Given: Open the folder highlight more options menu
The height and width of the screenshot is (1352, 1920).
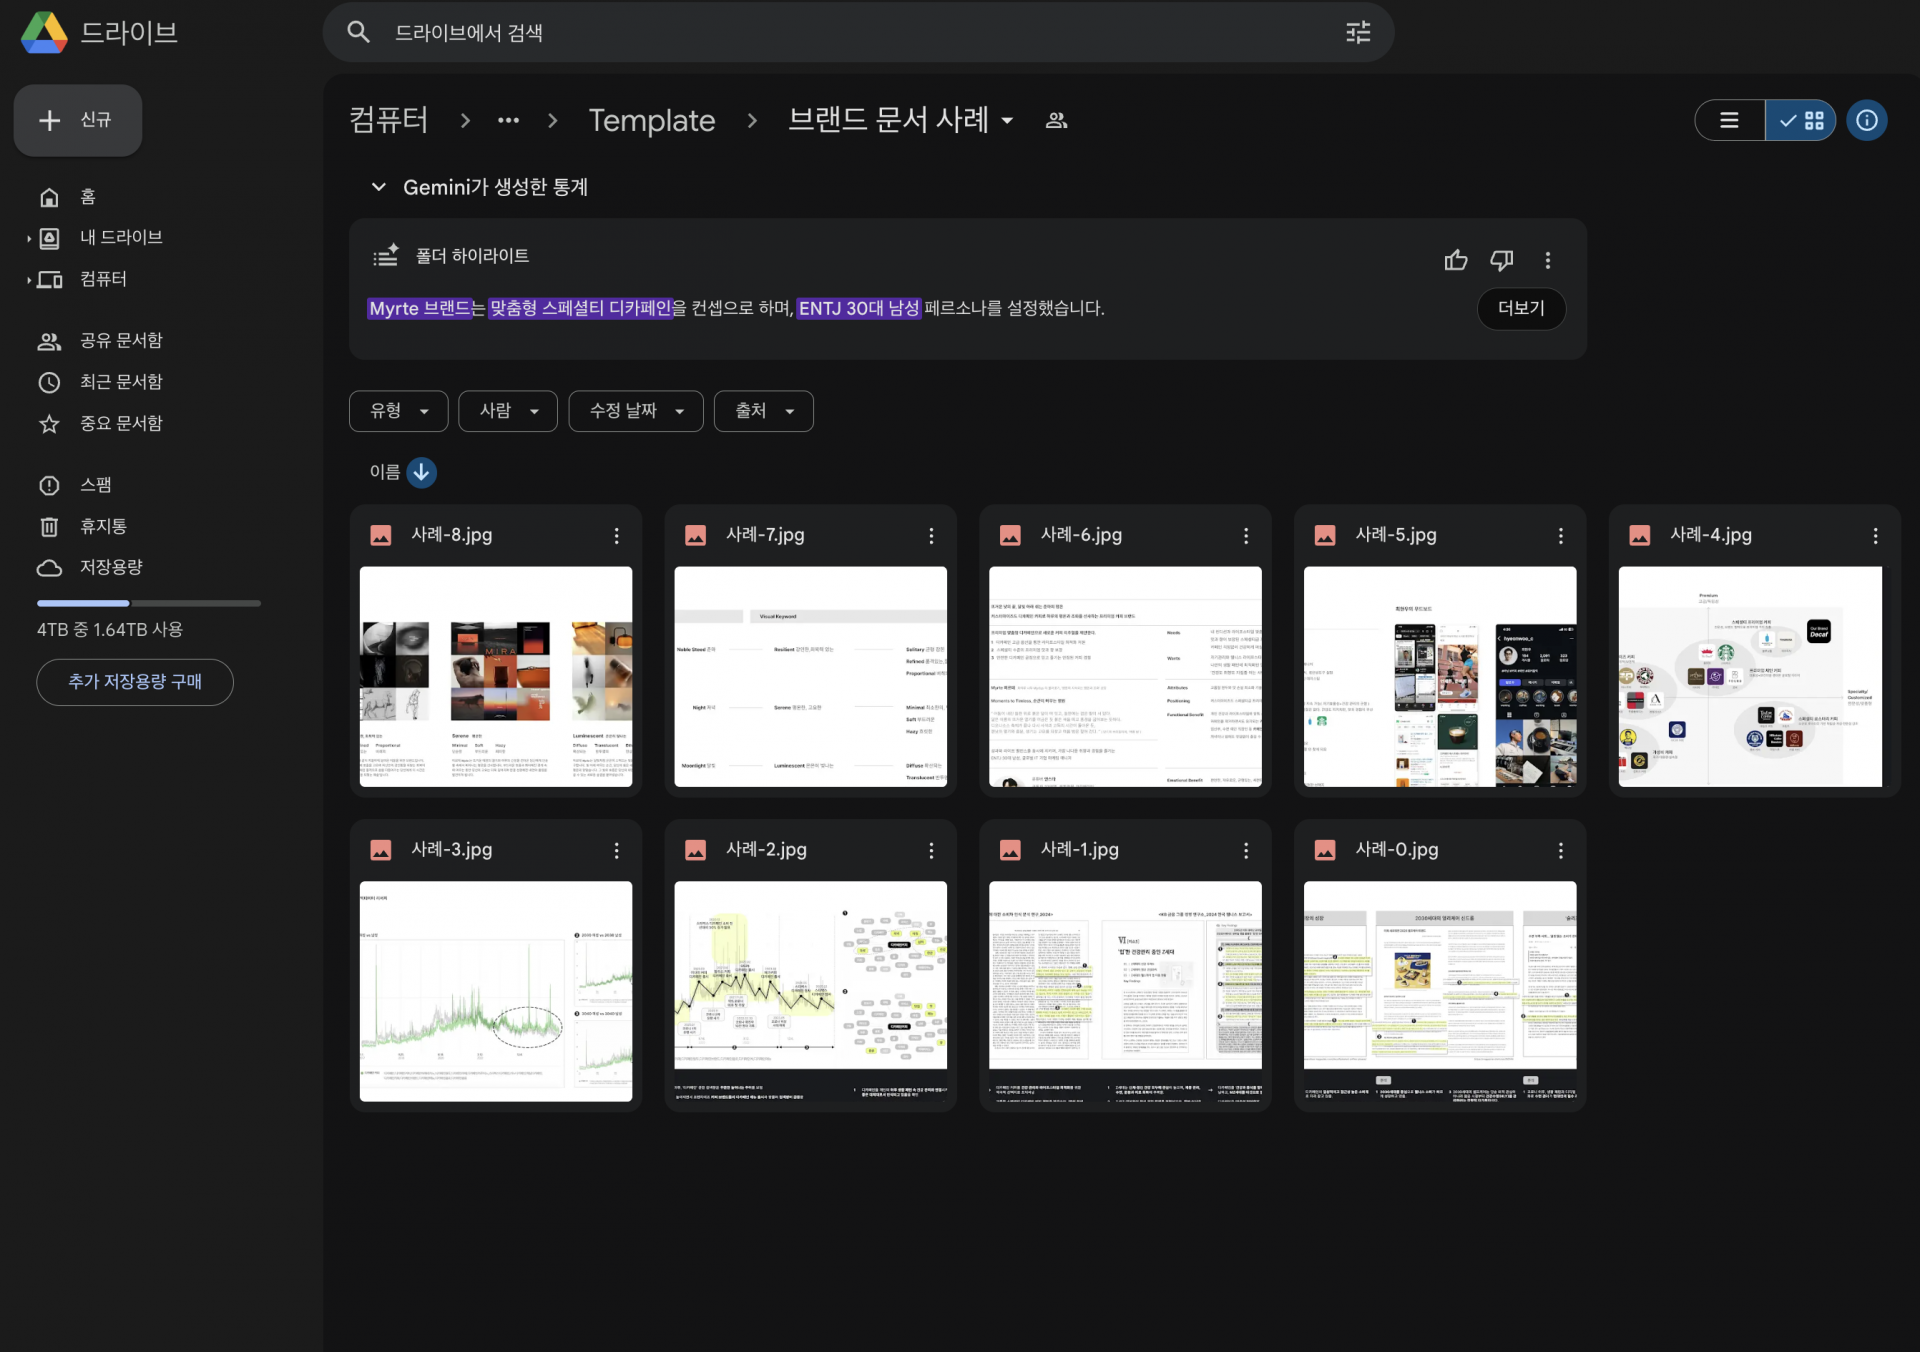Looking at the screenshot, I should [1547, 260].
